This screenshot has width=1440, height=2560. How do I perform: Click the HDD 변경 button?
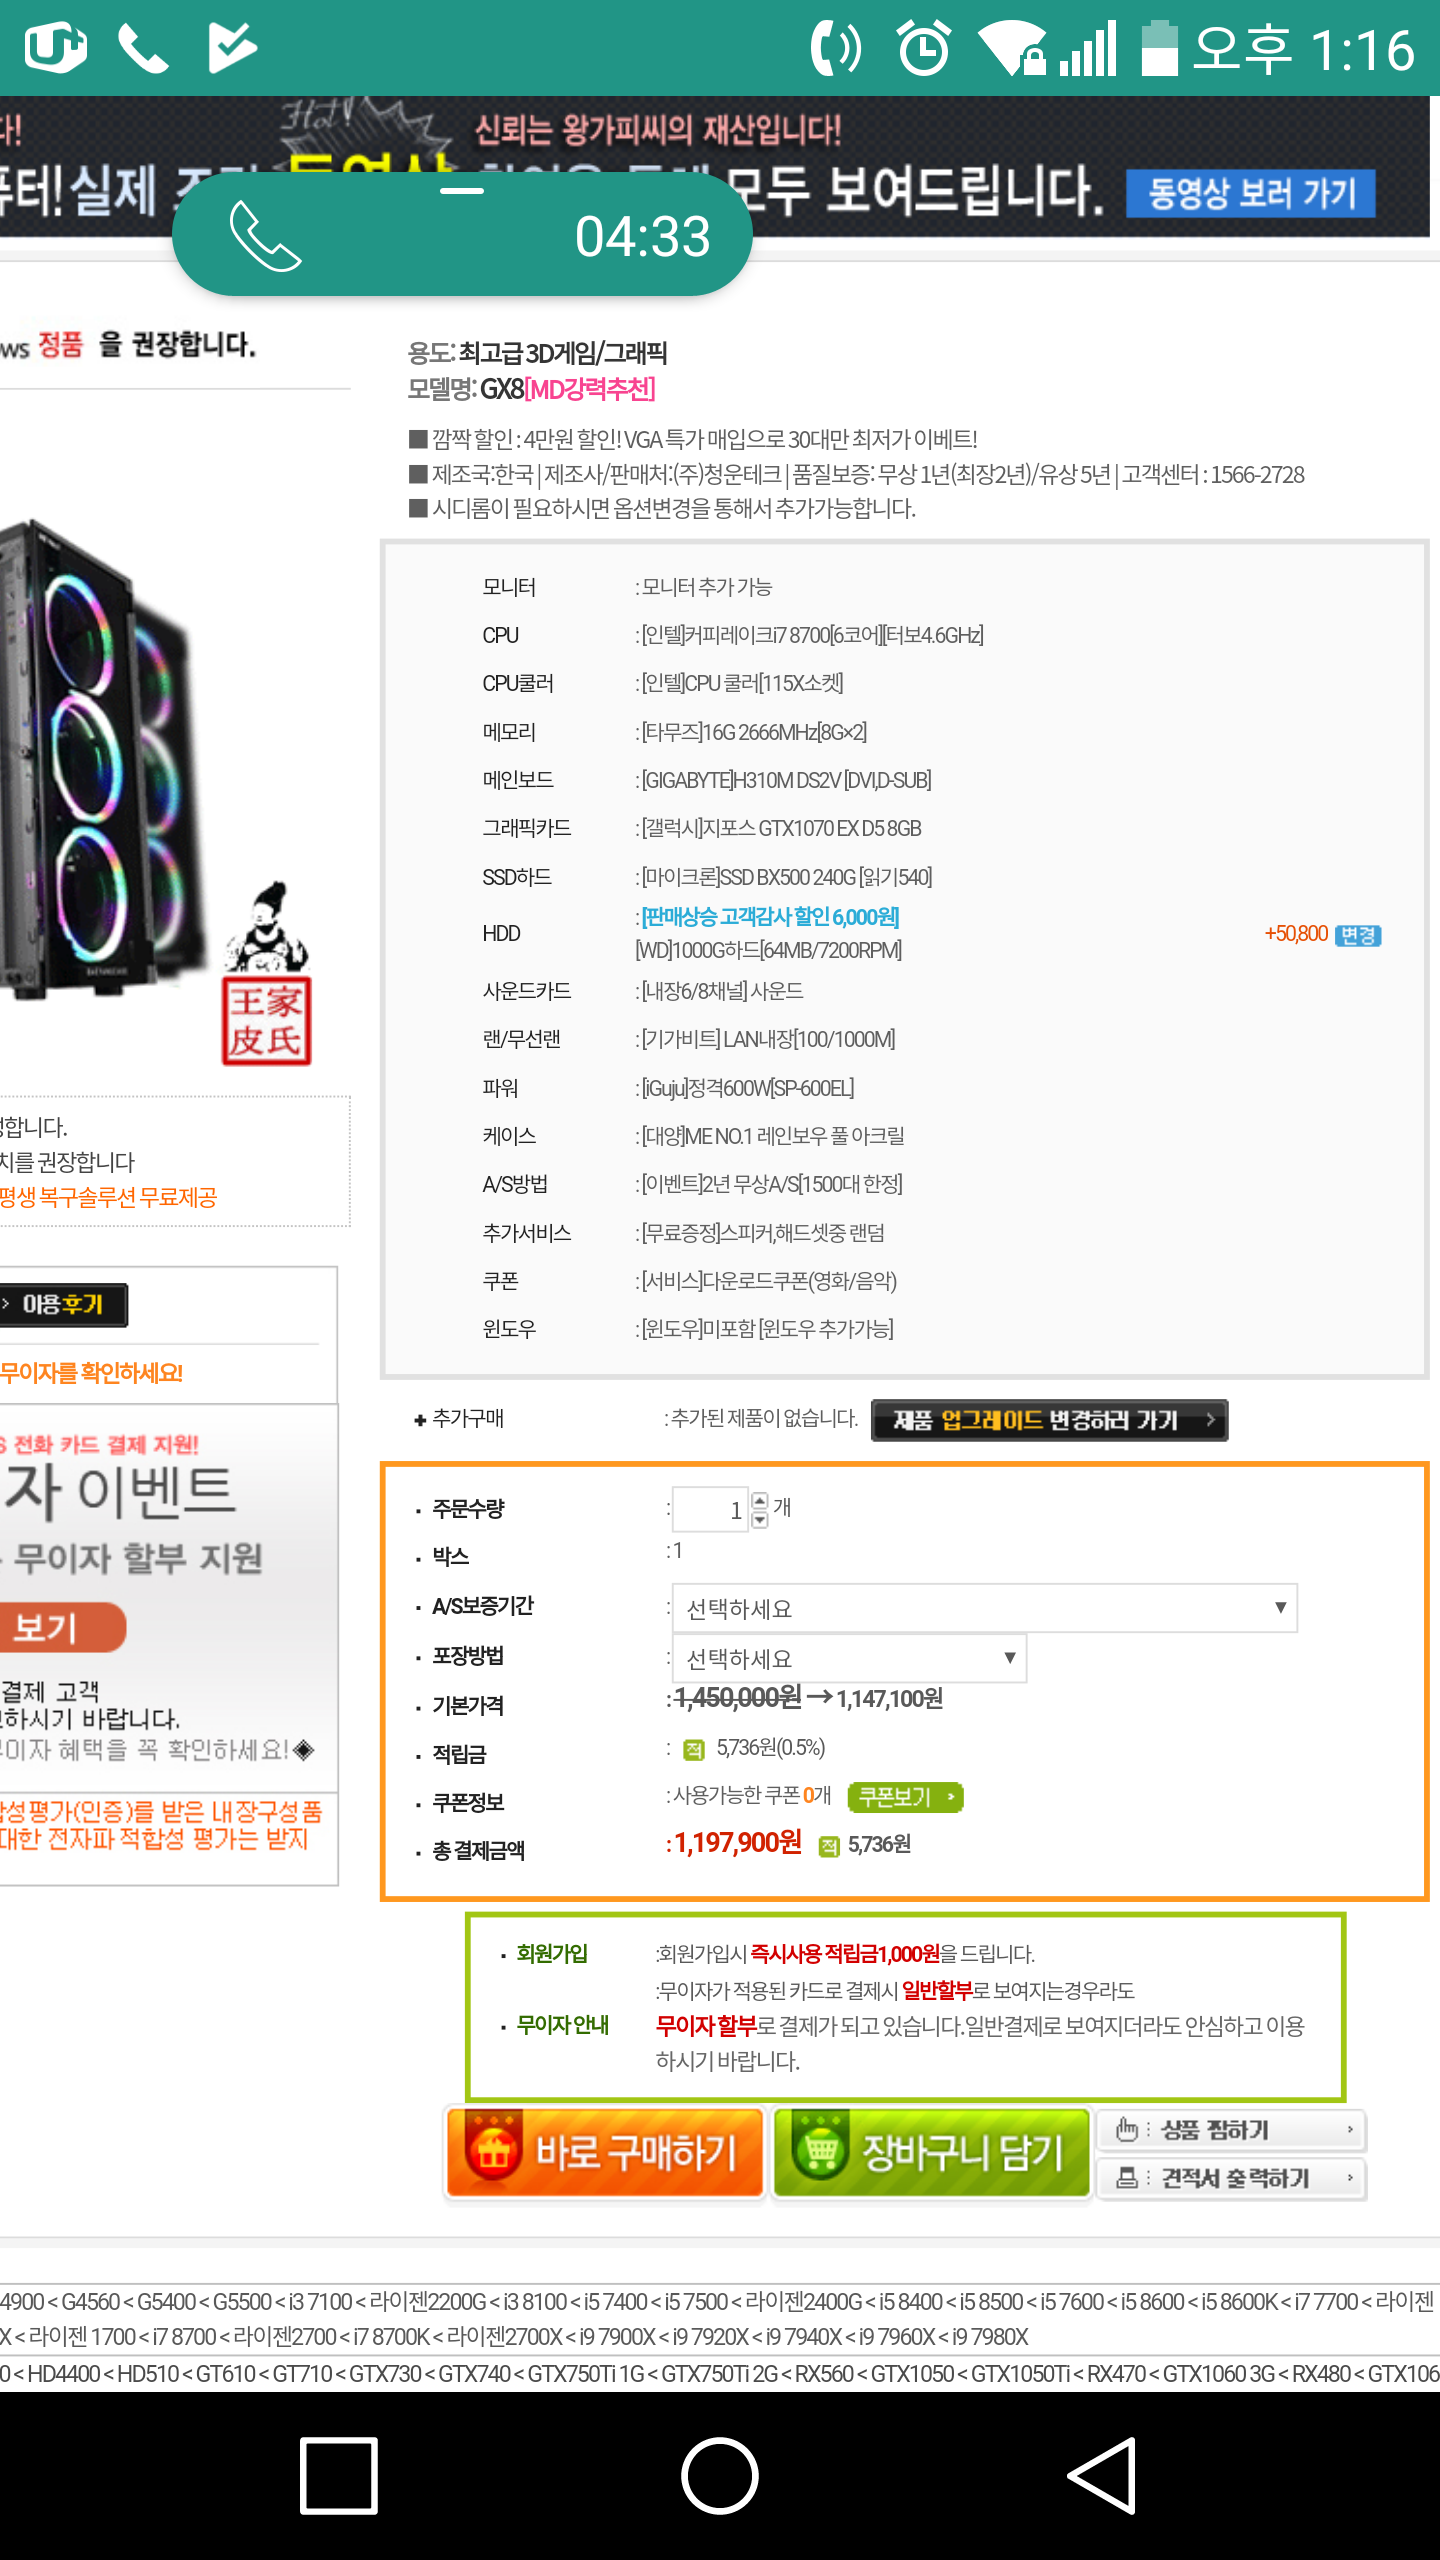[1358, 935]
